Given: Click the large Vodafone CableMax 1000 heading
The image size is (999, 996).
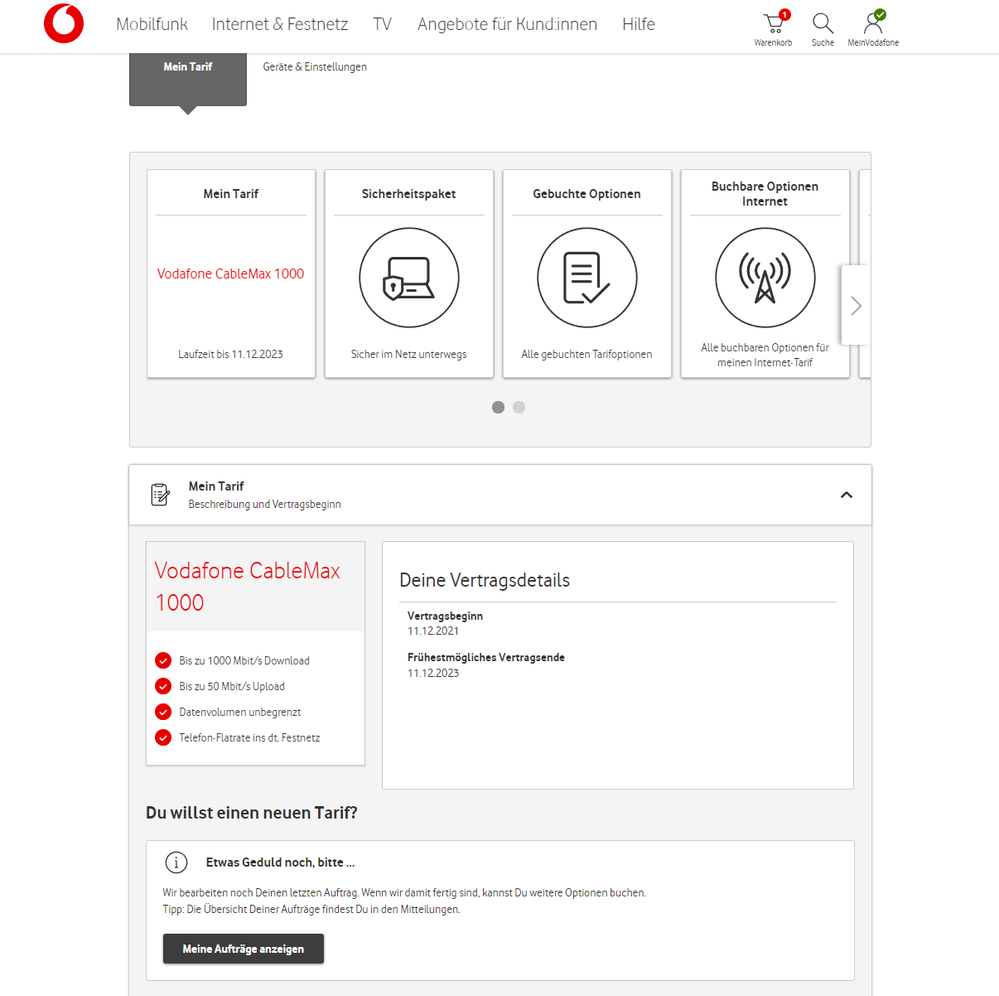Looking at the screenshot, I should point(247,586).
